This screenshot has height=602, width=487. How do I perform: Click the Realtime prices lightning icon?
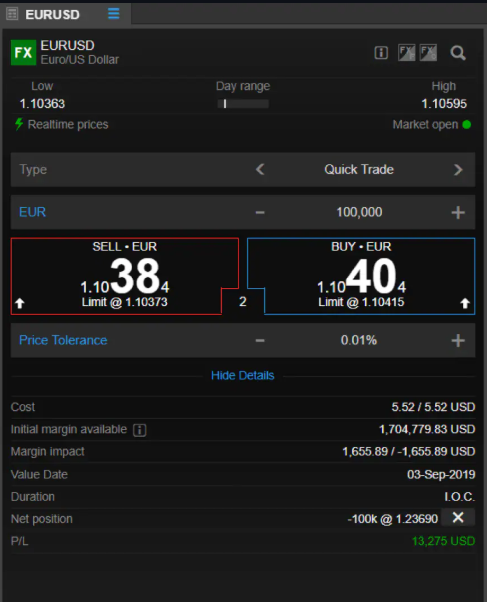19,124
